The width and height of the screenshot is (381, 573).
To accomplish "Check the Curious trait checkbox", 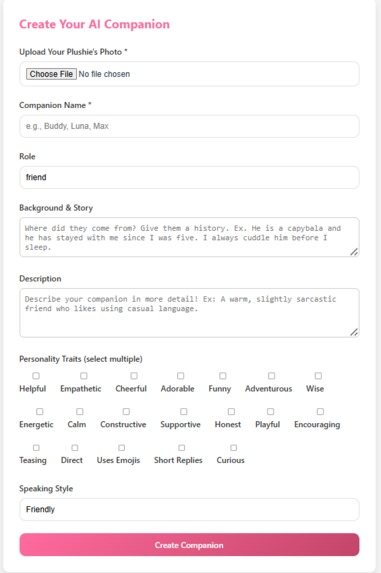I will point(233,448).
